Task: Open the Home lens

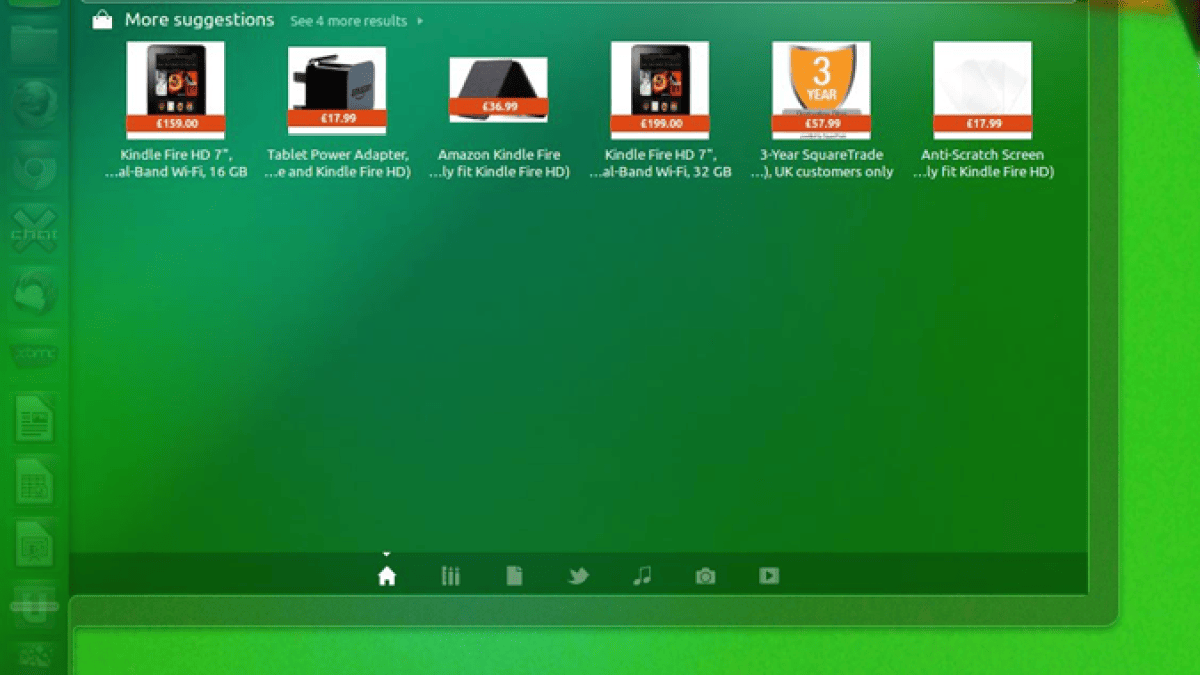Action: pyautogui.click(x=386, y=576)
